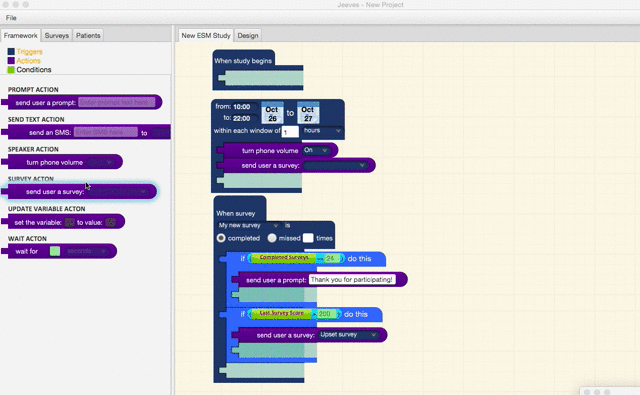
Task: Open the My new survey dropdown
Action: coord(248,225)
